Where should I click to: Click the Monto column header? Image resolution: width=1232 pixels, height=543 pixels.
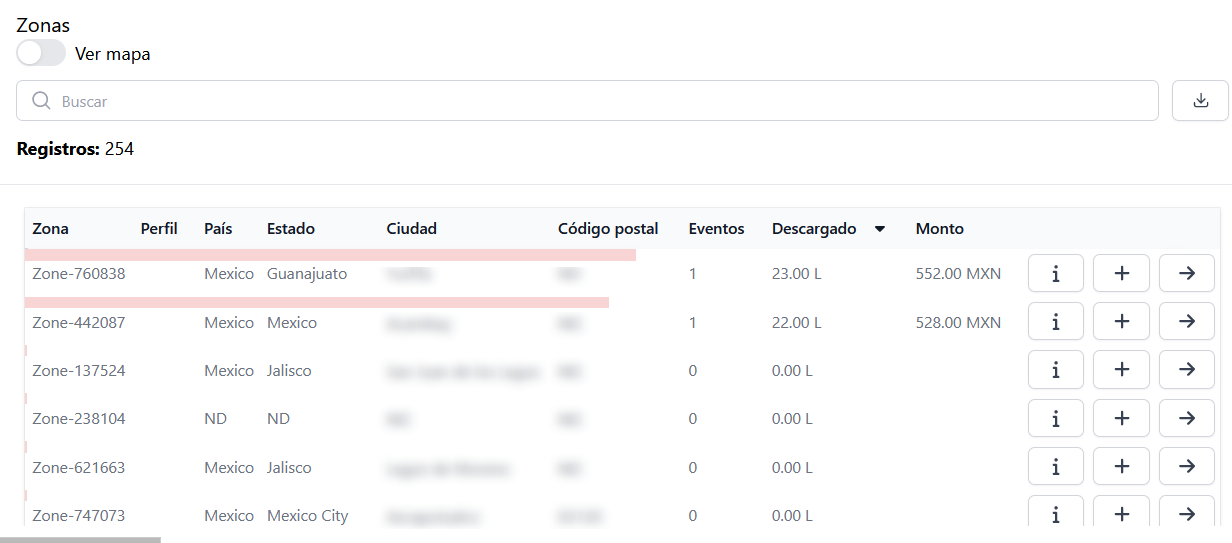coord(939,229)
